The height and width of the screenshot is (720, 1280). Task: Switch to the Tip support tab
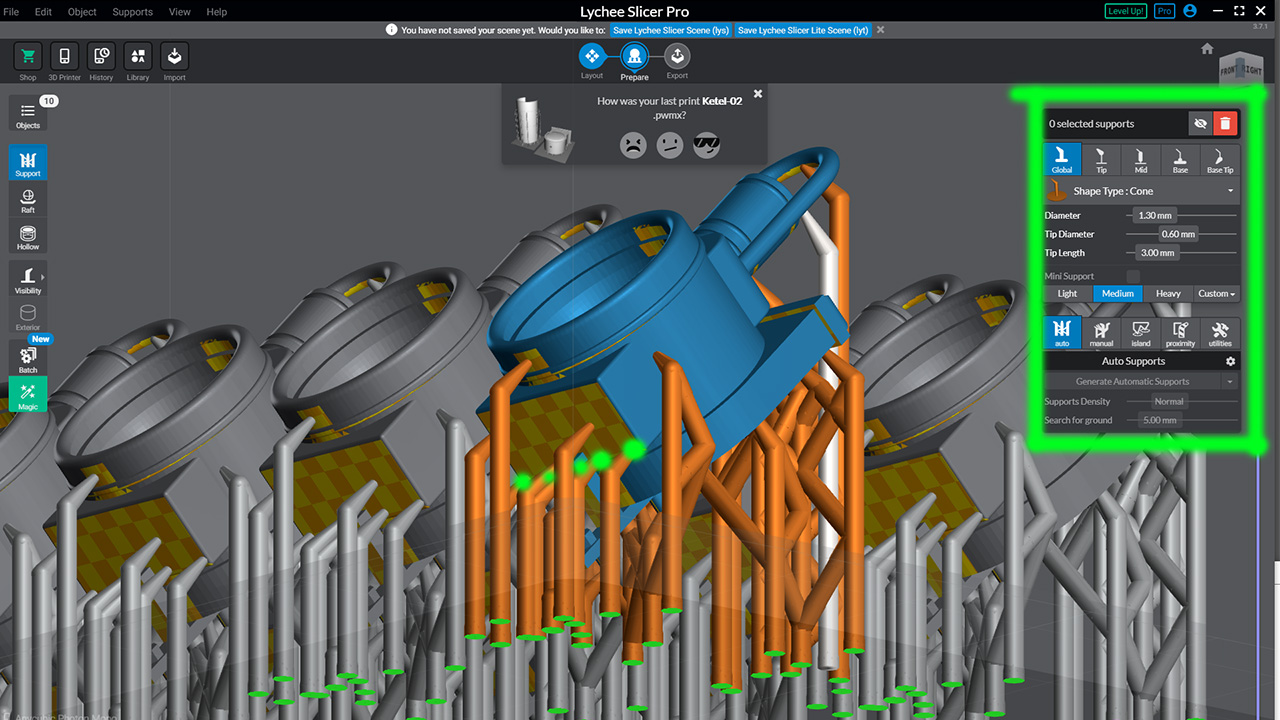click(1101, 160)
